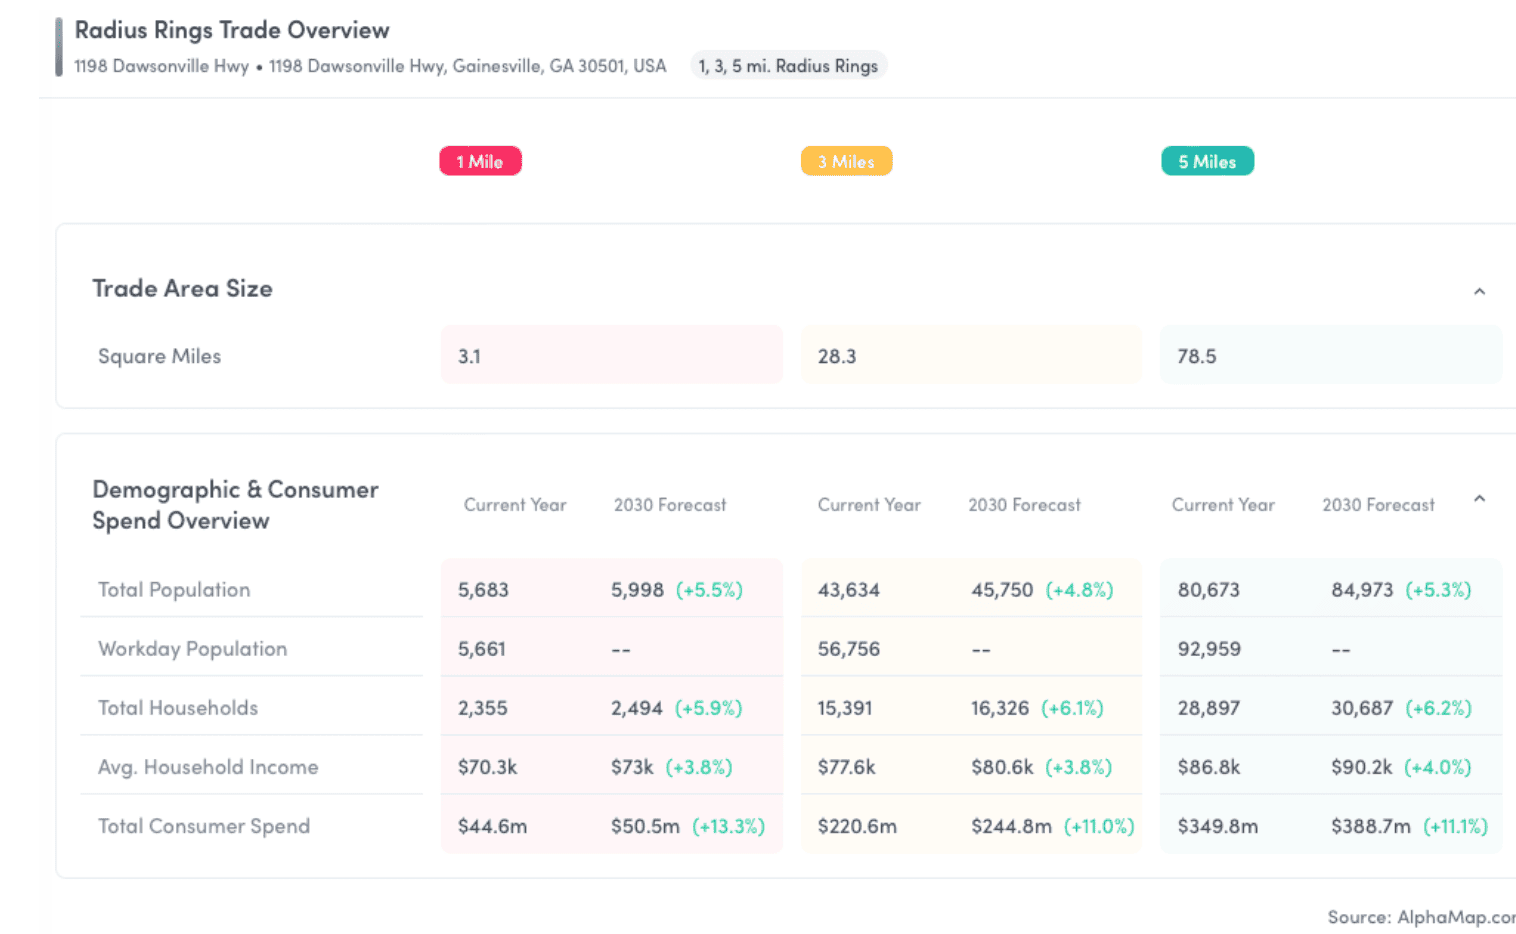Viewport: 1516px width, 934px height.
Task: Click the +13.3% consumer spend growth figure
Action: [728, 826]
